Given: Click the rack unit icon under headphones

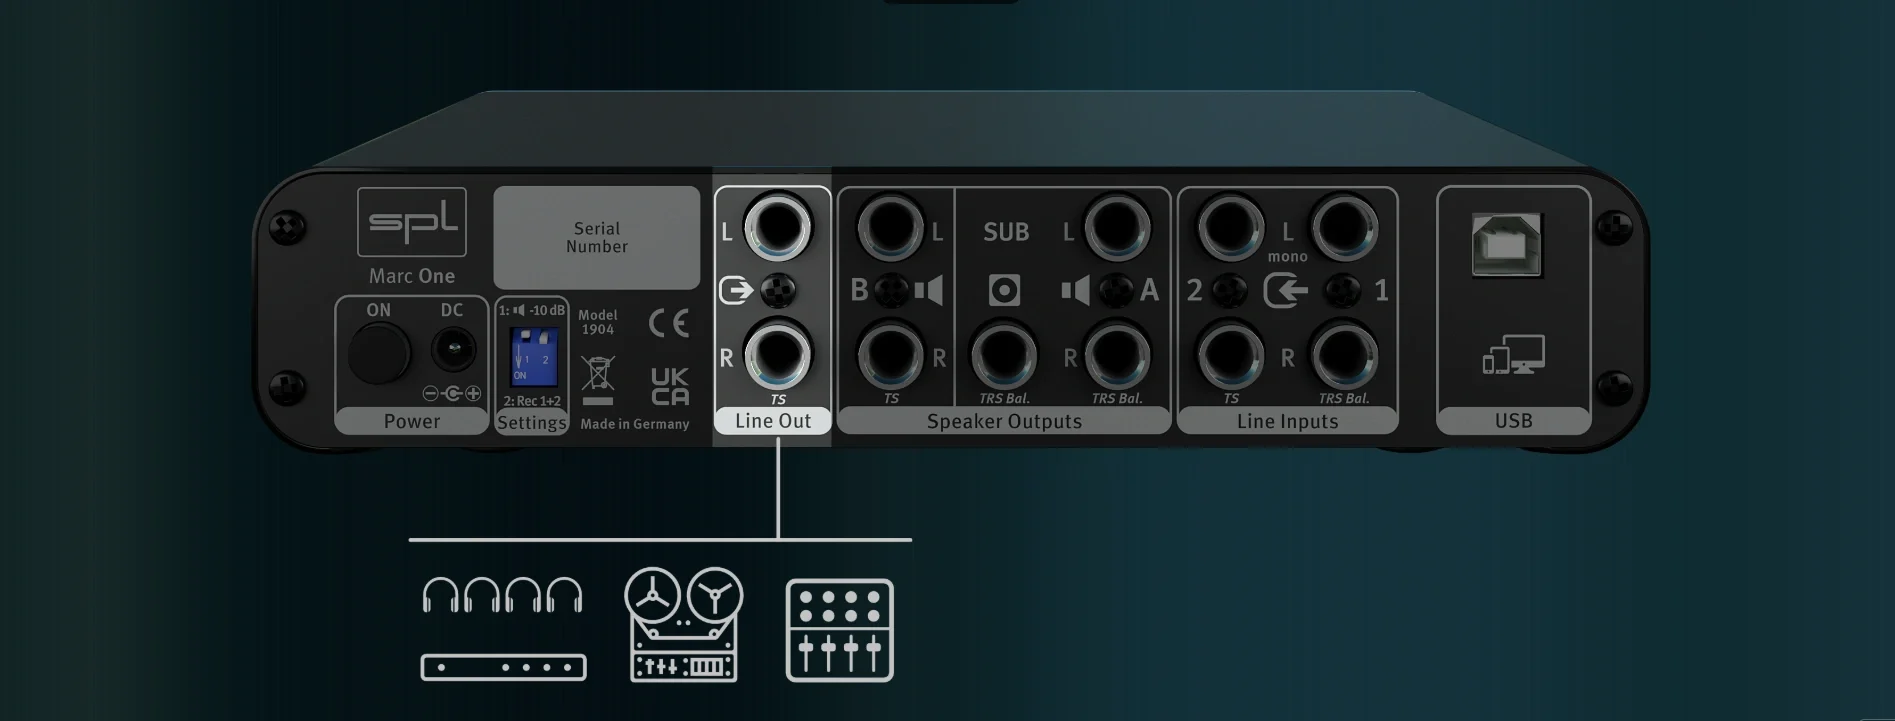Looking at the screenshot, I should click(503, 667).
